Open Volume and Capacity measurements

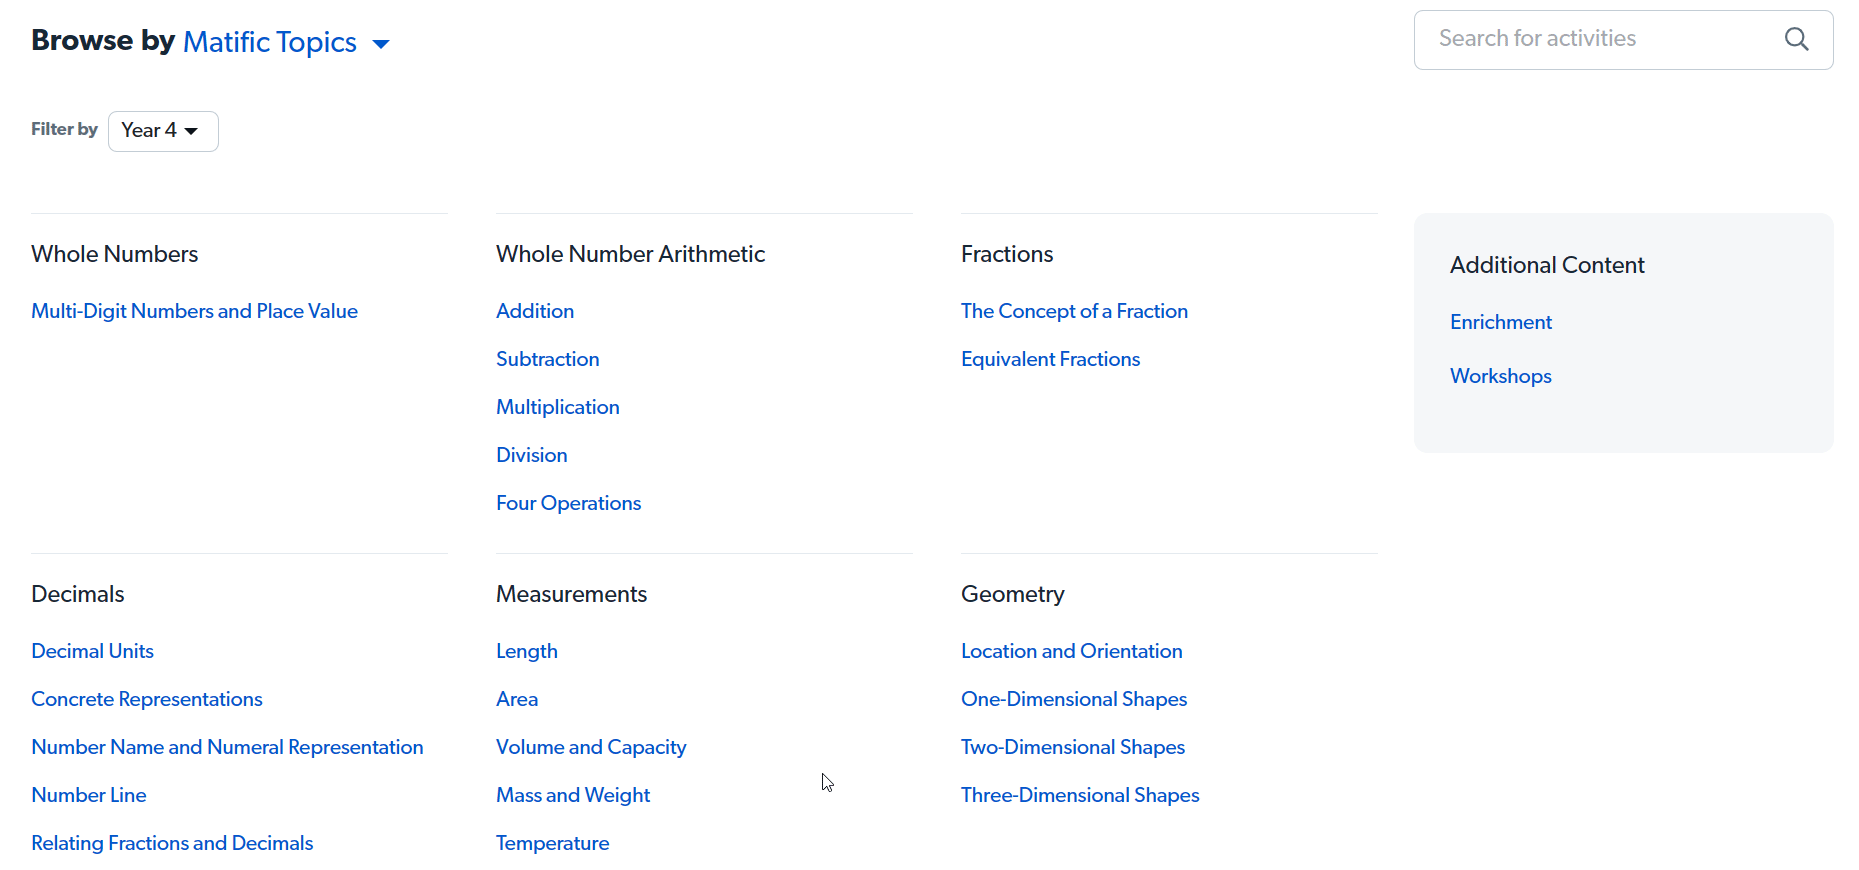point(591,747)
